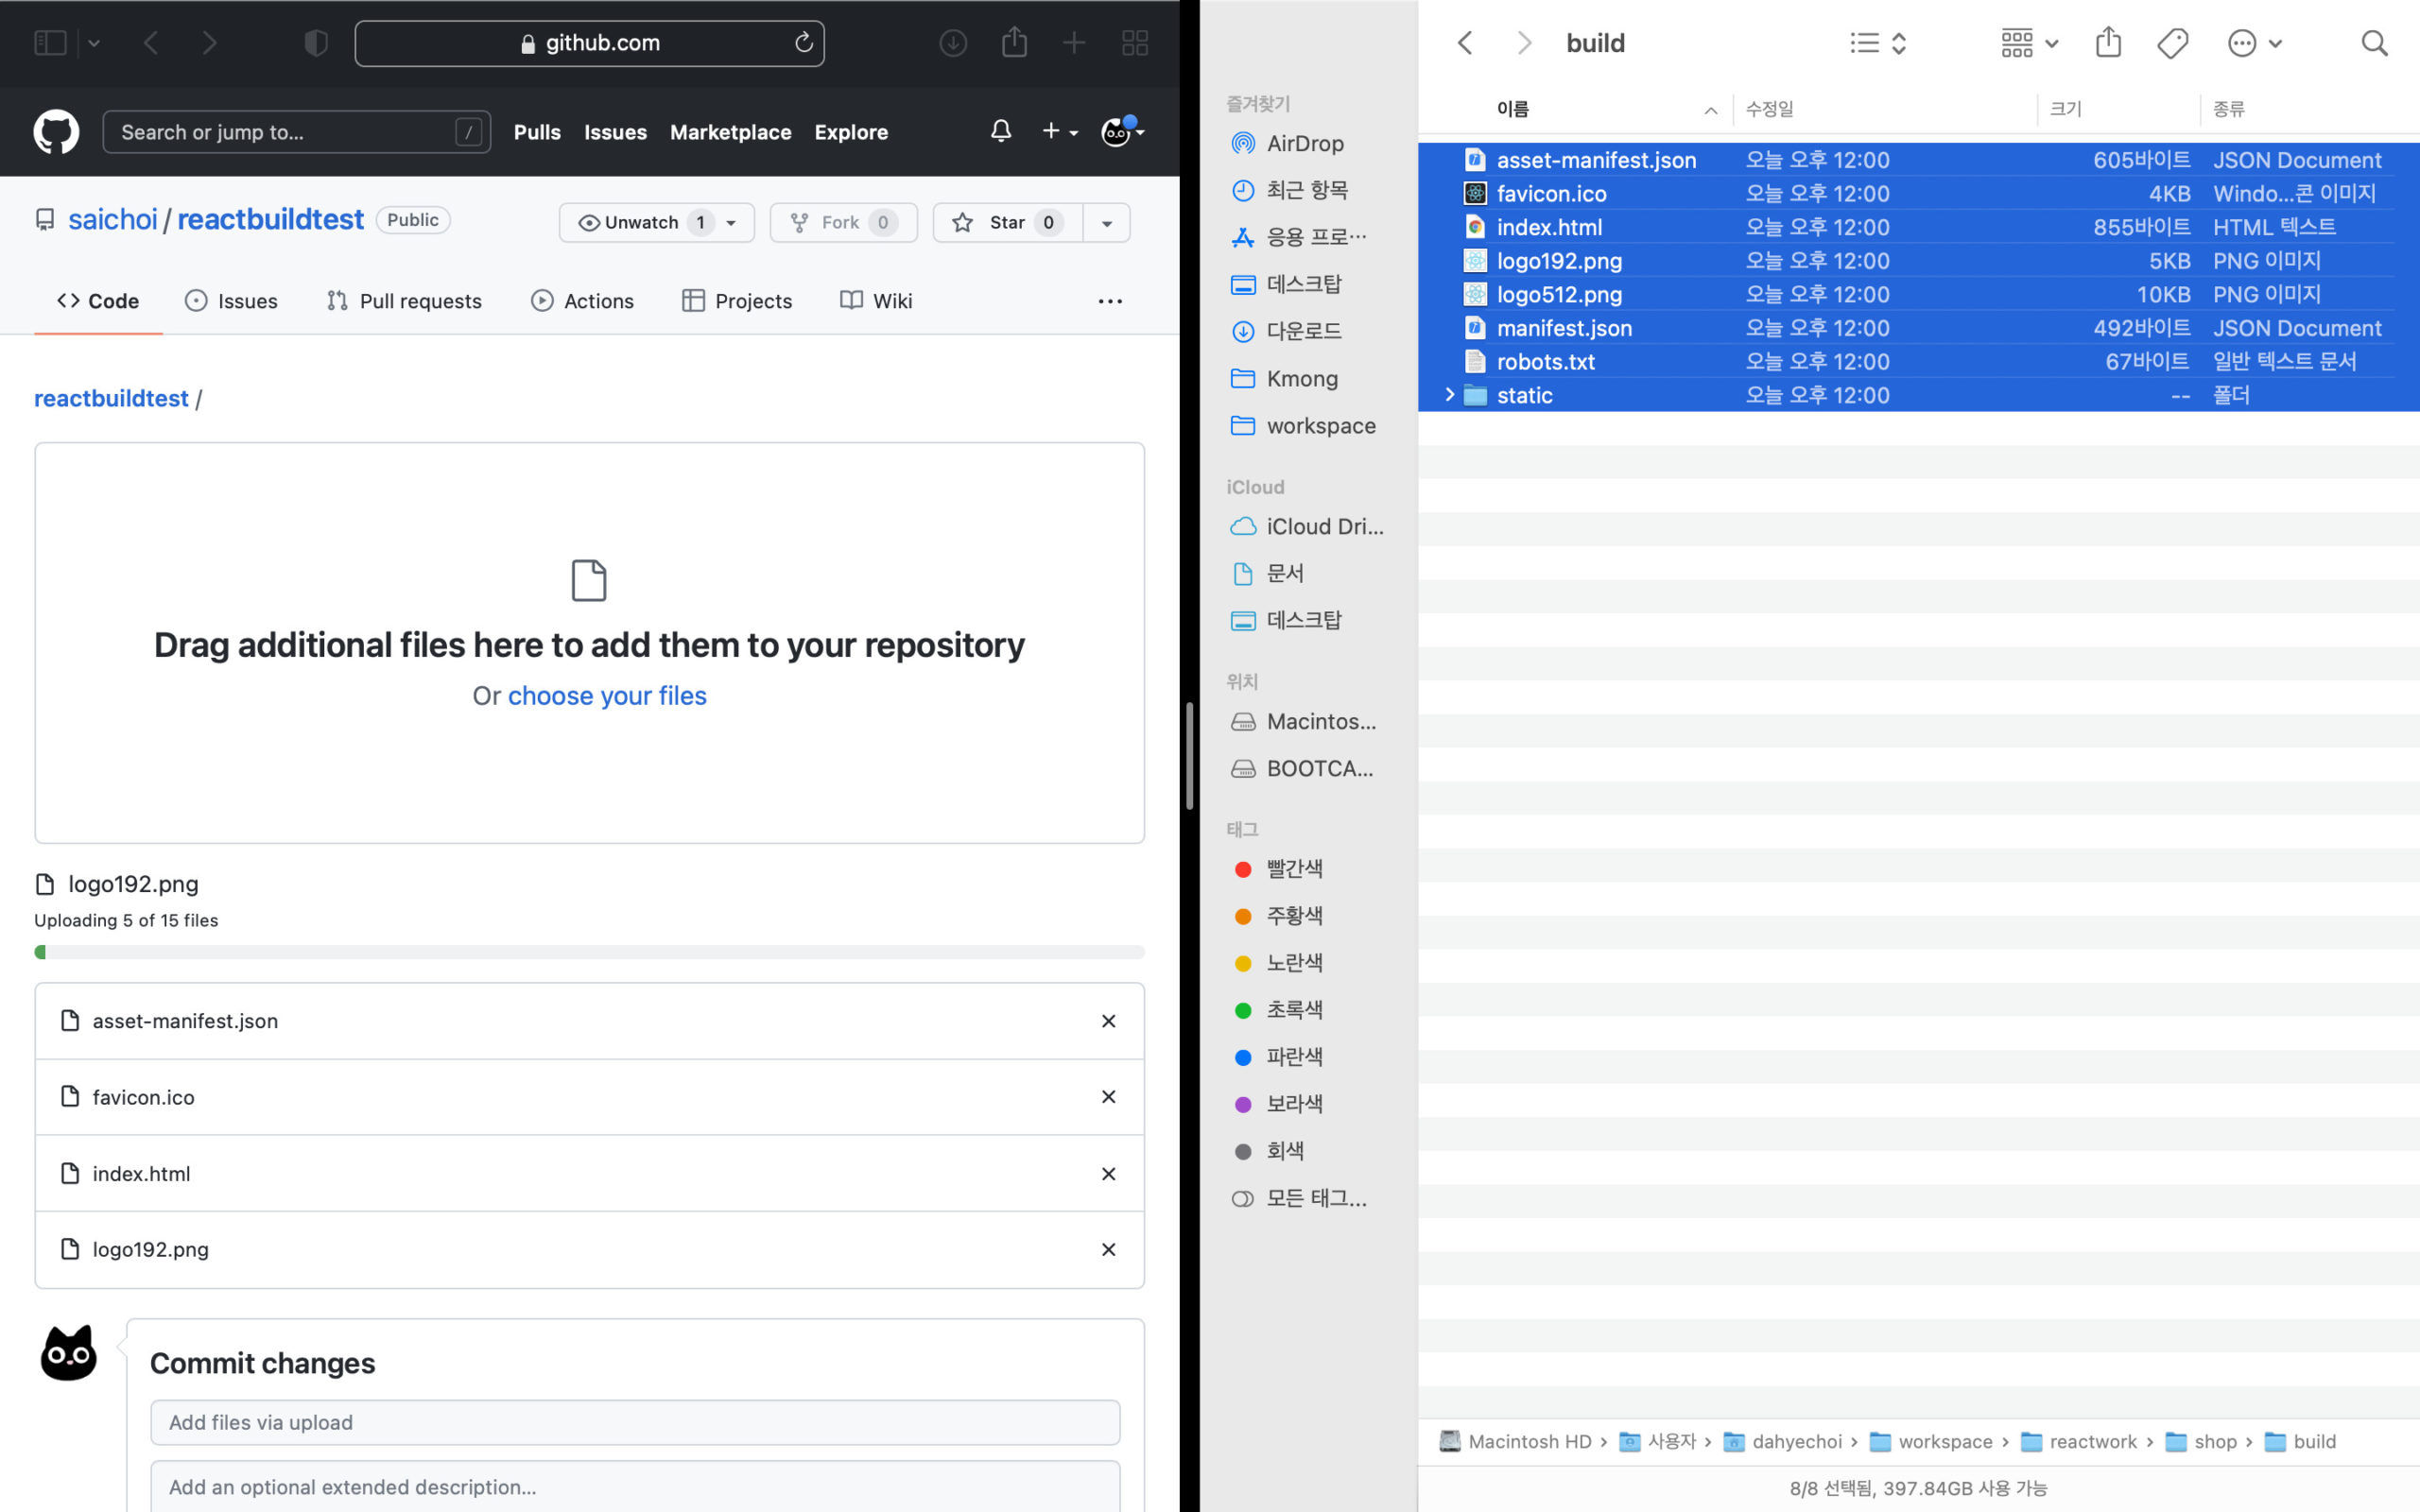Open Finder more actions menu
Image resolution: width=2420 pixels, height=1512 pixels.
(2254, 43)
